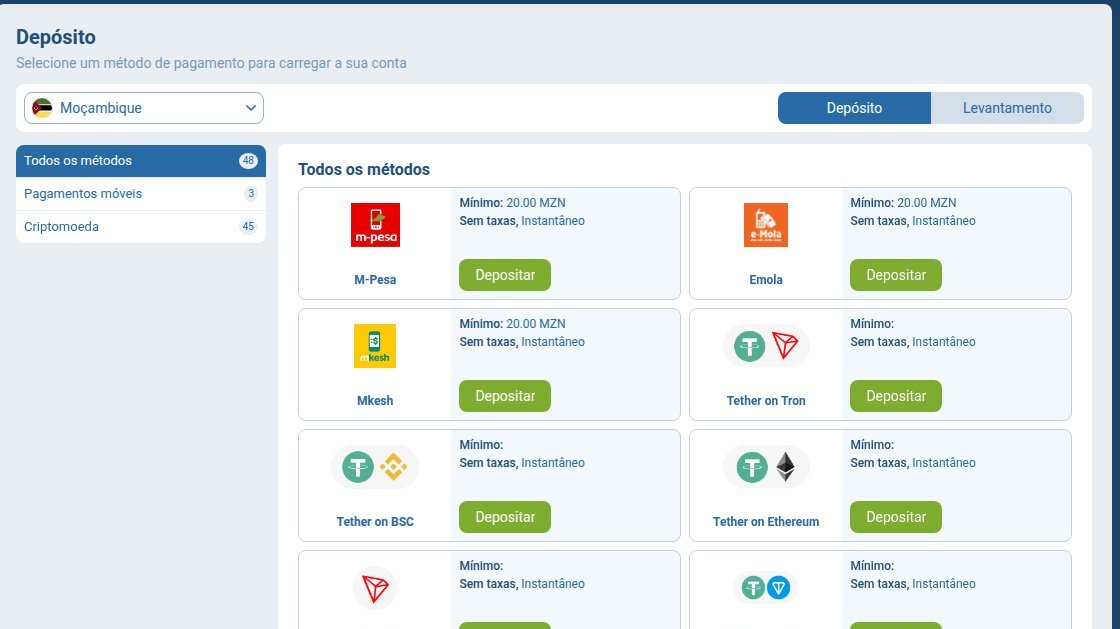Click Depositar for Mkesh
Viewport: 1120px width, 629px height.
[x=505, y=396]
